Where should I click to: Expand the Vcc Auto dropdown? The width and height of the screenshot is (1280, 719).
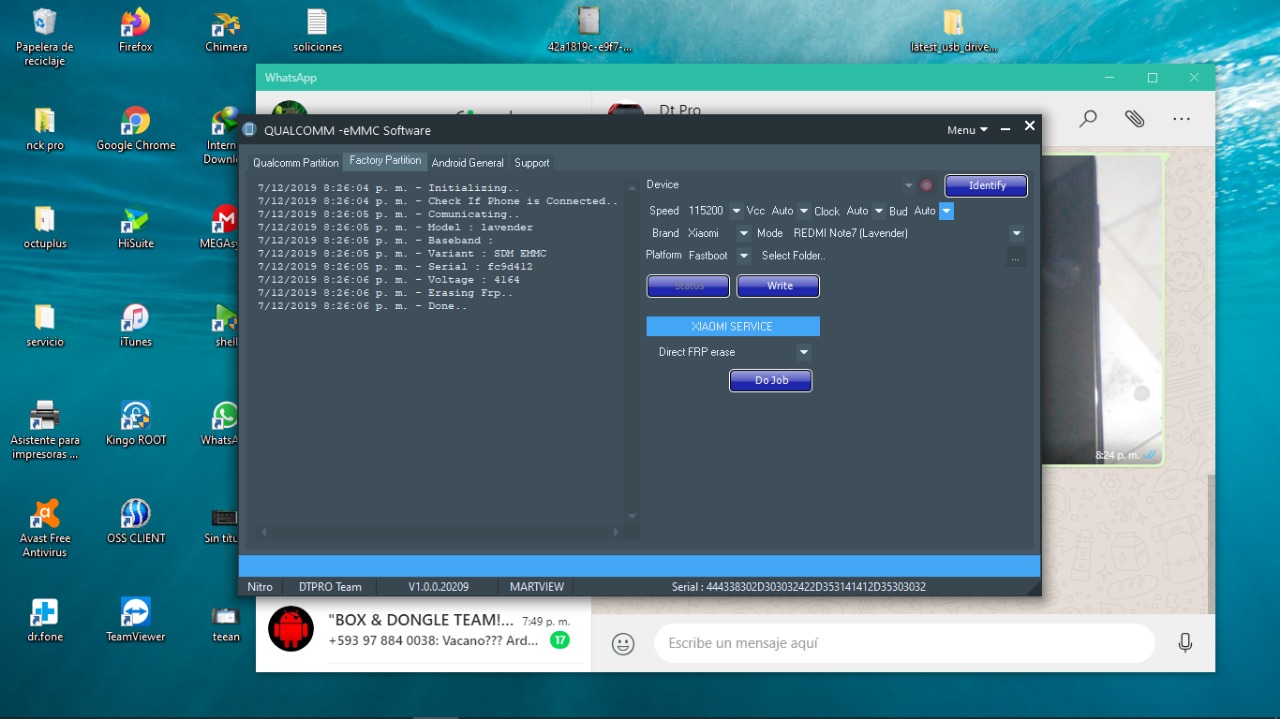tap(804, 211)
